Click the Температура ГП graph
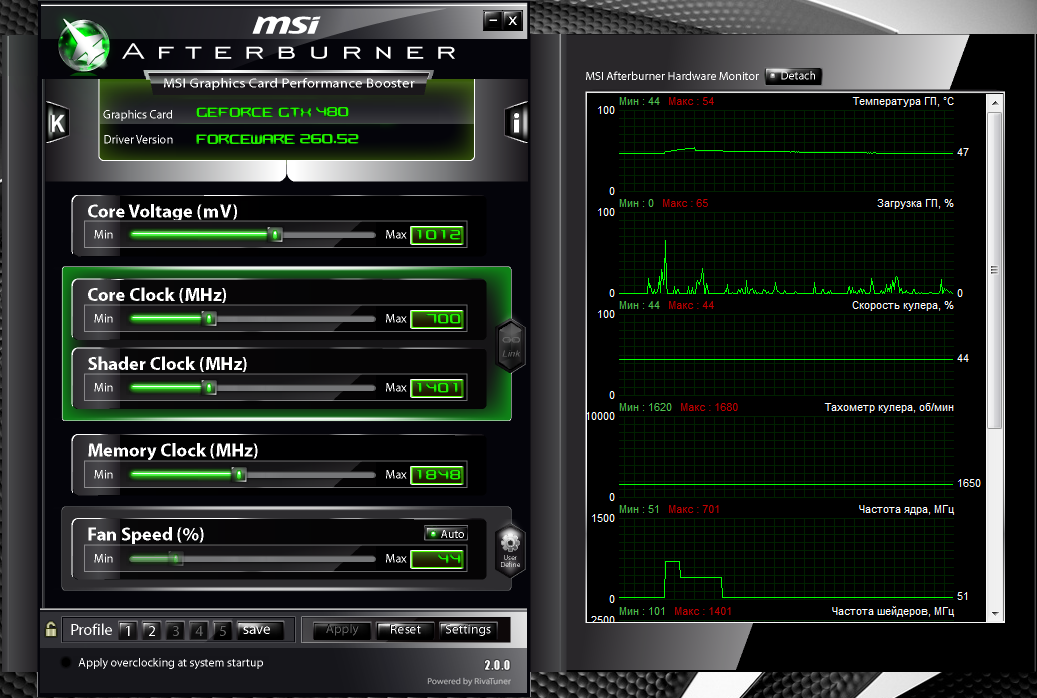 click(x=786, y=151)
